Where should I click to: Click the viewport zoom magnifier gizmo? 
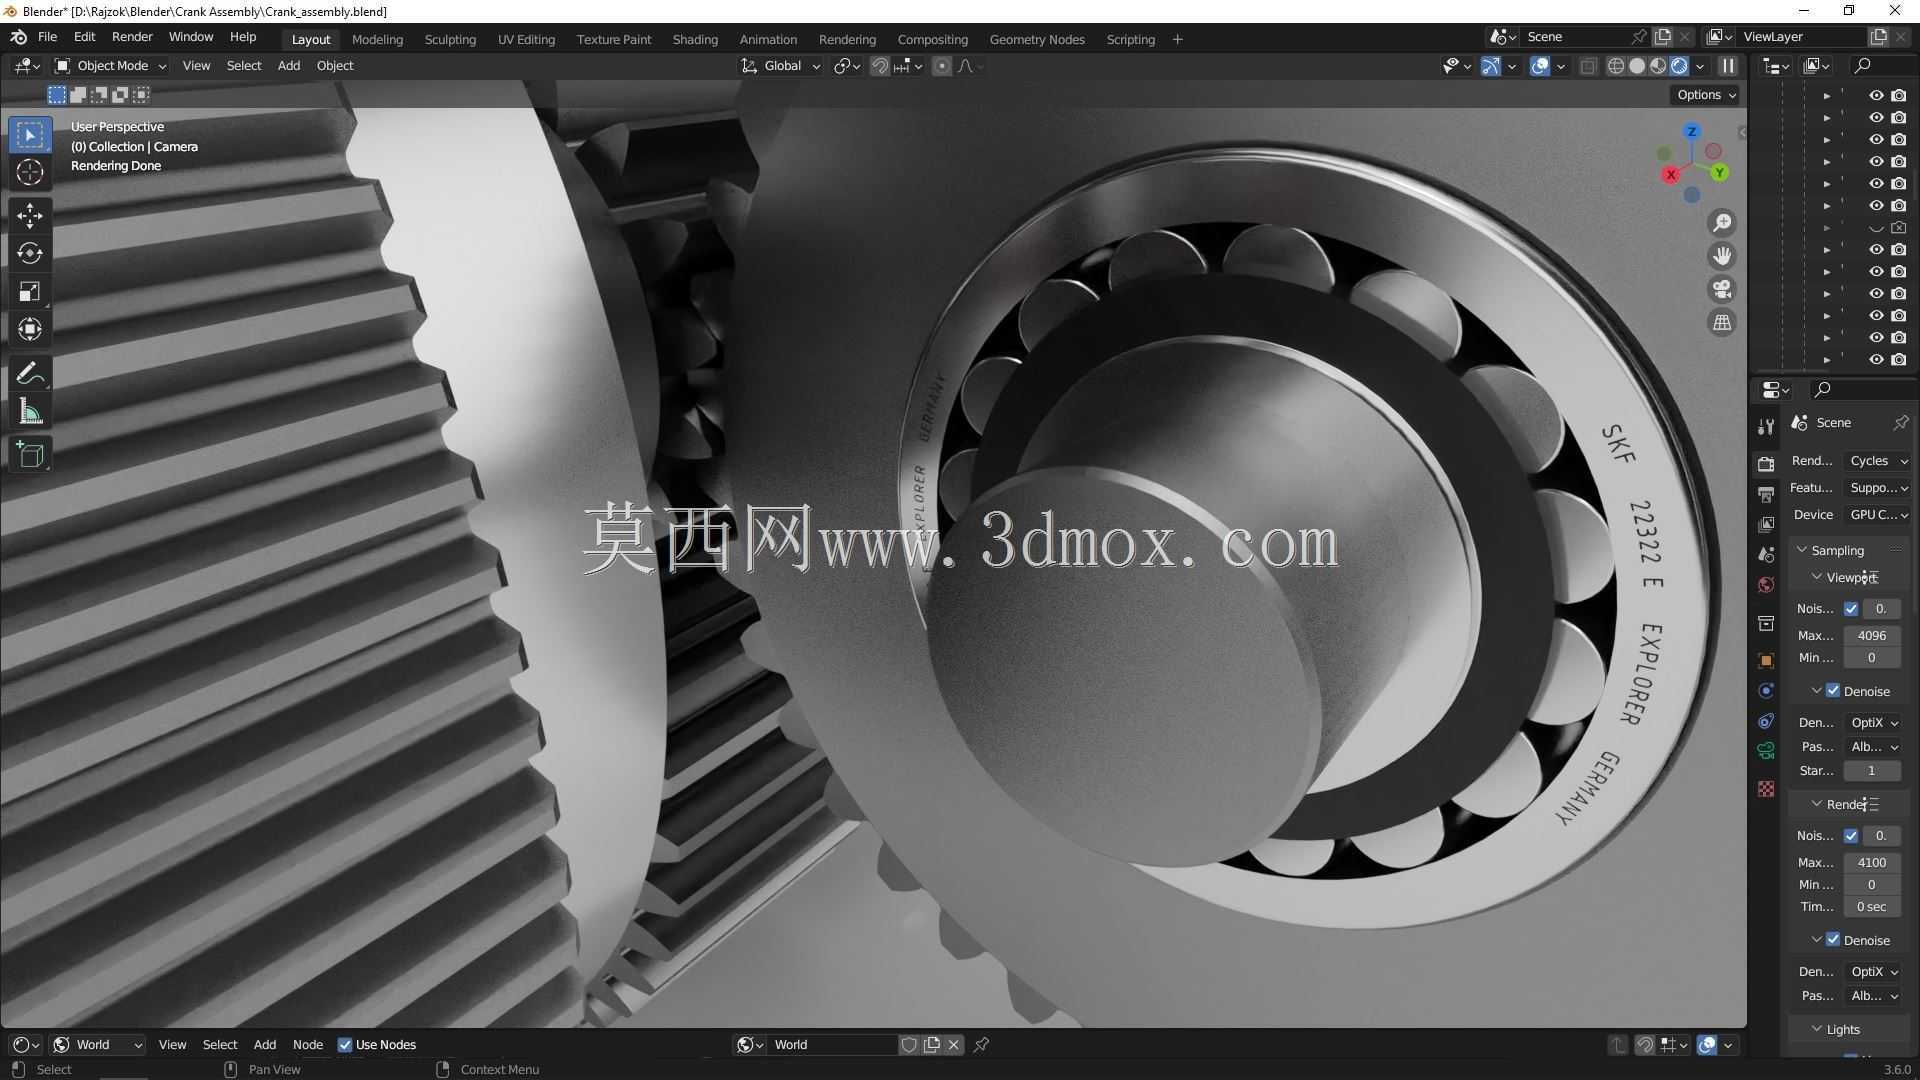coord(1722,222)
